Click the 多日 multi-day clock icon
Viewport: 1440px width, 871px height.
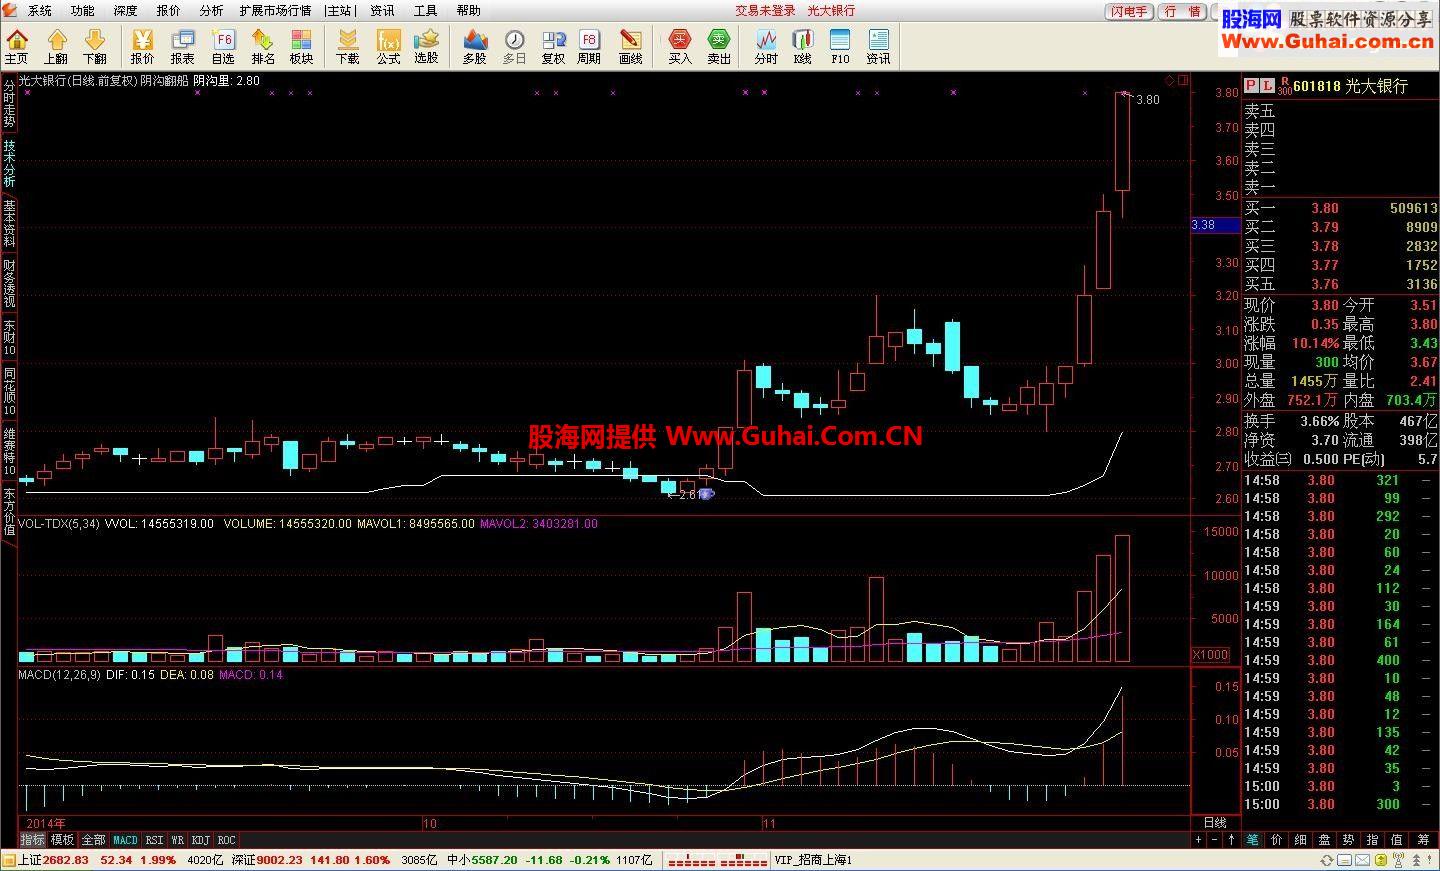514,46
